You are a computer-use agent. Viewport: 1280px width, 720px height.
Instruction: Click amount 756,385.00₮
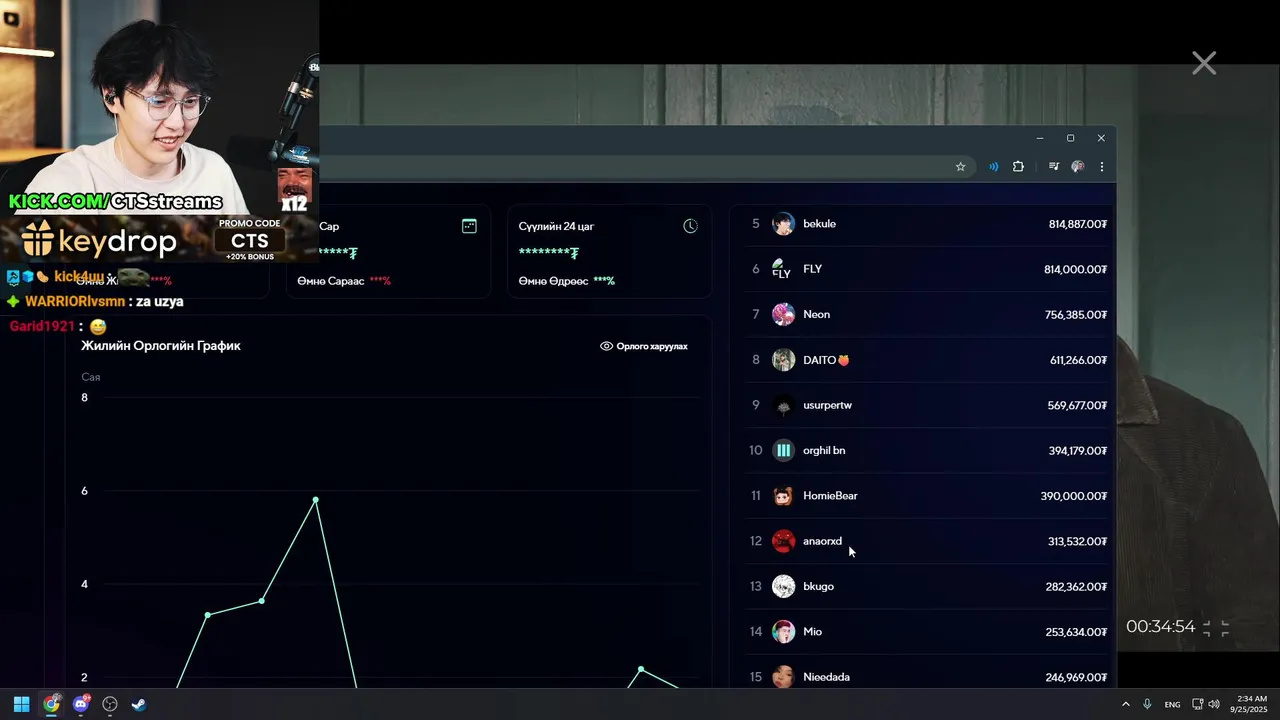pos(1076,314)
